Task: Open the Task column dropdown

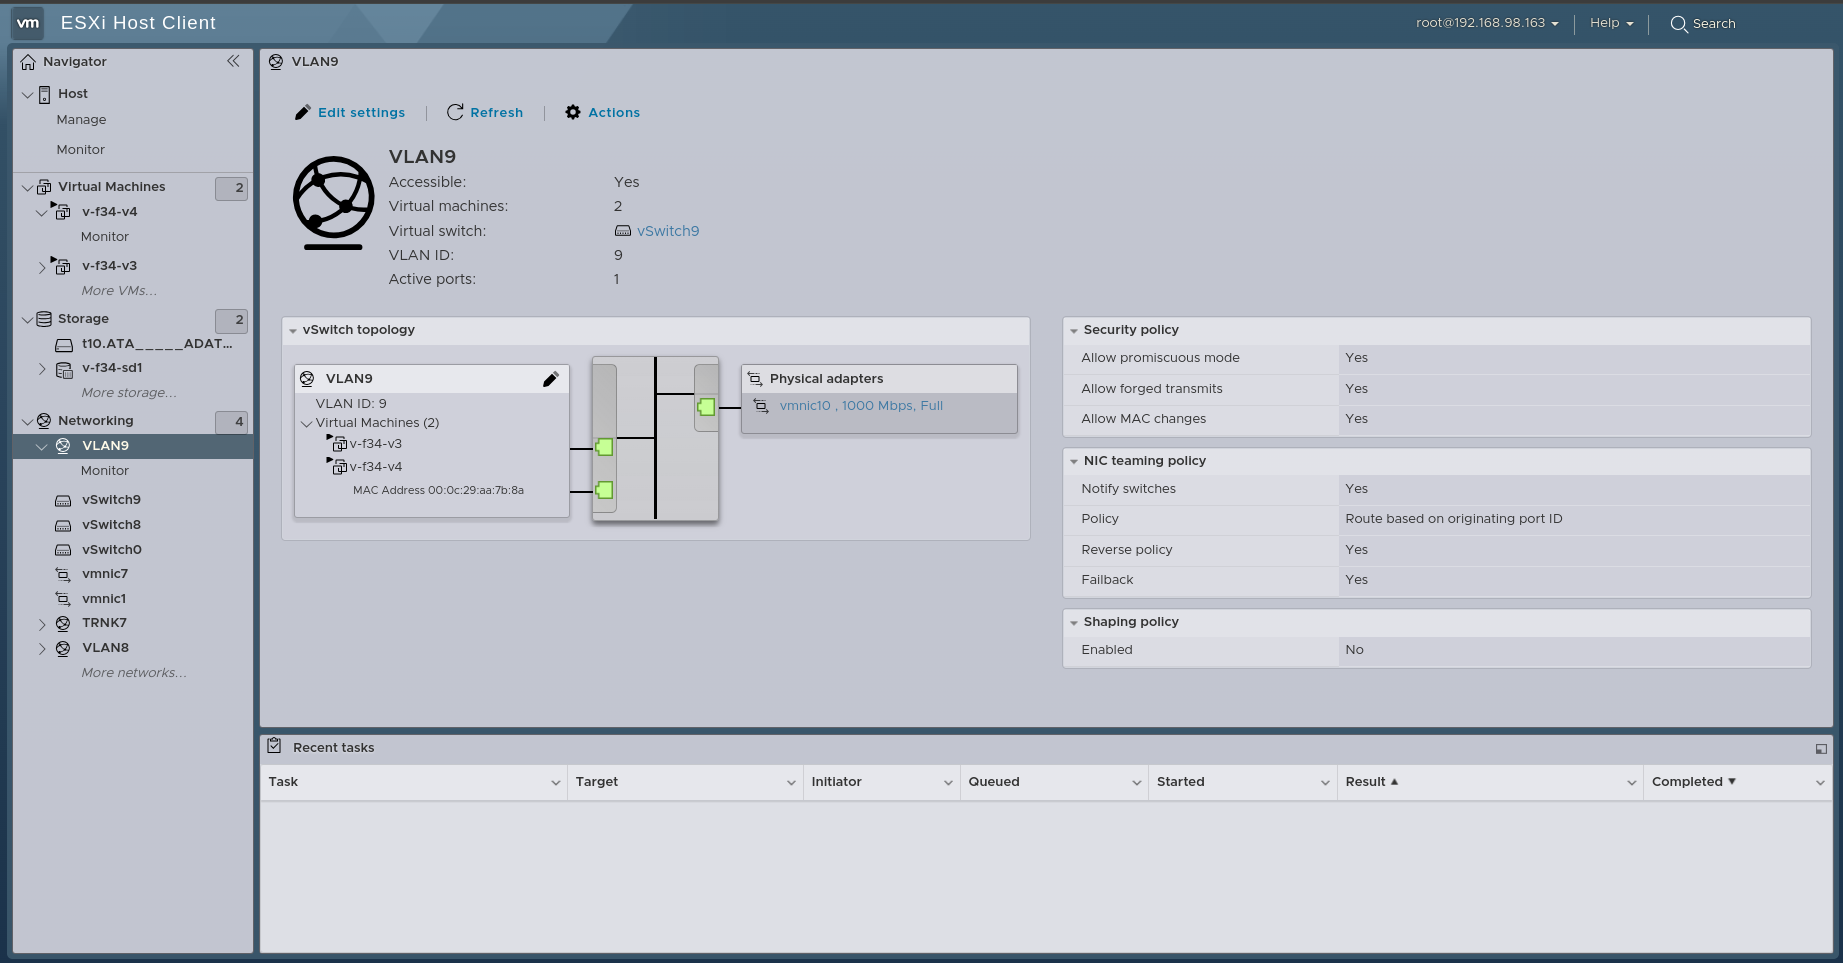Action: 556,783
